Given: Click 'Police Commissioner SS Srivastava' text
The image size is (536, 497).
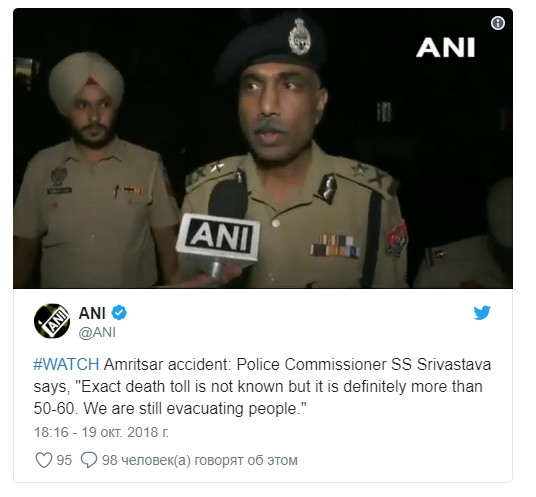Looking at the screenshot, I should tap(364, 364).
